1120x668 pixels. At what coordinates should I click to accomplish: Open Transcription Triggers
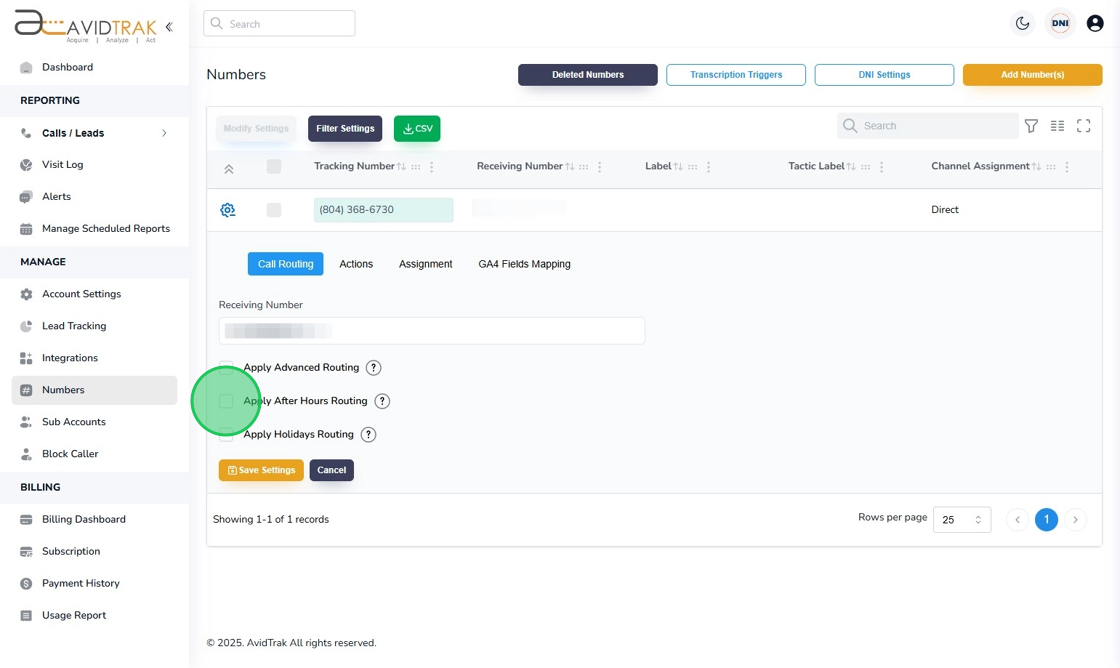(x=736, y=75)
